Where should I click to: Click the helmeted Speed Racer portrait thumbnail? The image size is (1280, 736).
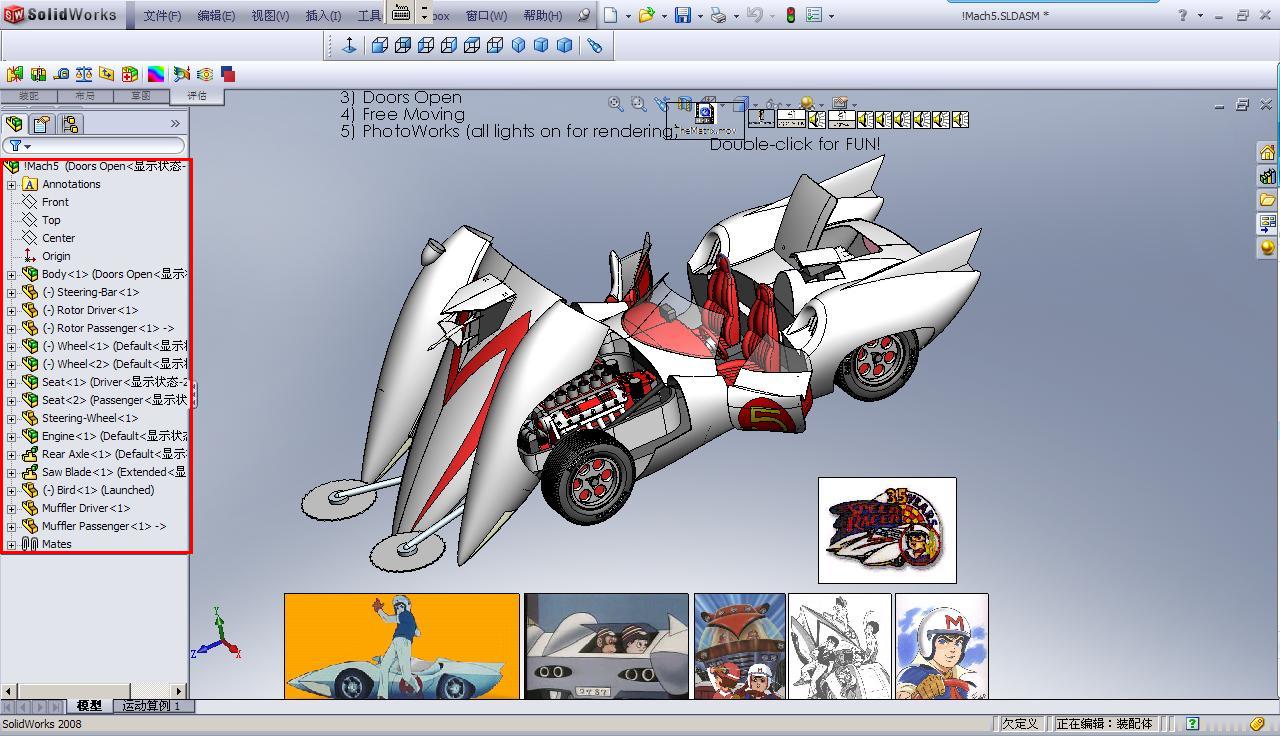(x=941, y=646)
